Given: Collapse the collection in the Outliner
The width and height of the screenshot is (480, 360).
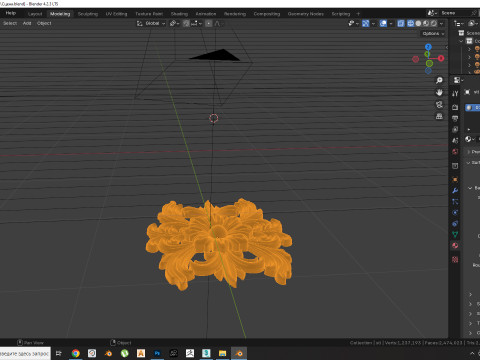Looking at the screenshot, I should click(x=461, y=41).
